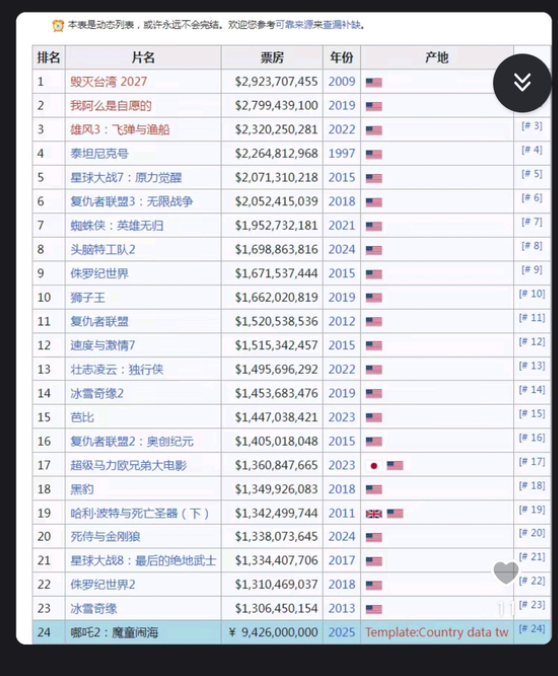Open the Template:Country data tw red link
Viewport: 558px width, 676px height.
(437, 632)
